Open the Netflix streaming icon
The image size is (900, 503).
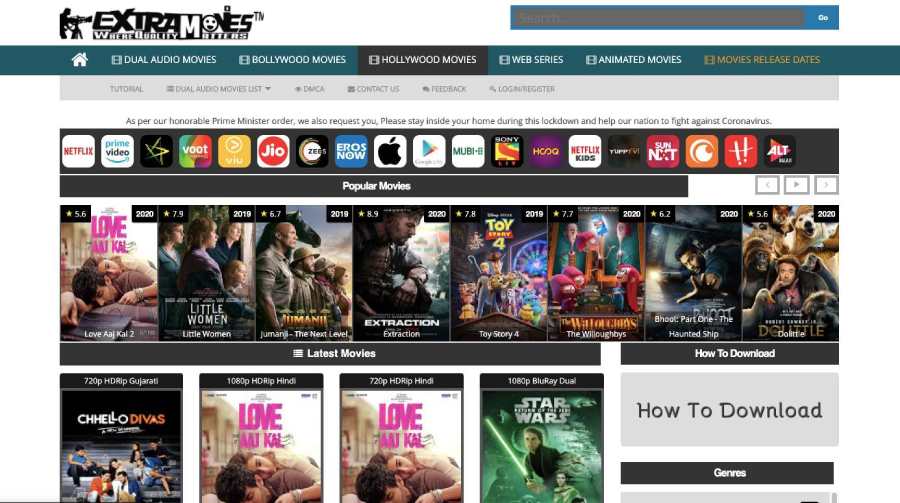coord(78,152)
